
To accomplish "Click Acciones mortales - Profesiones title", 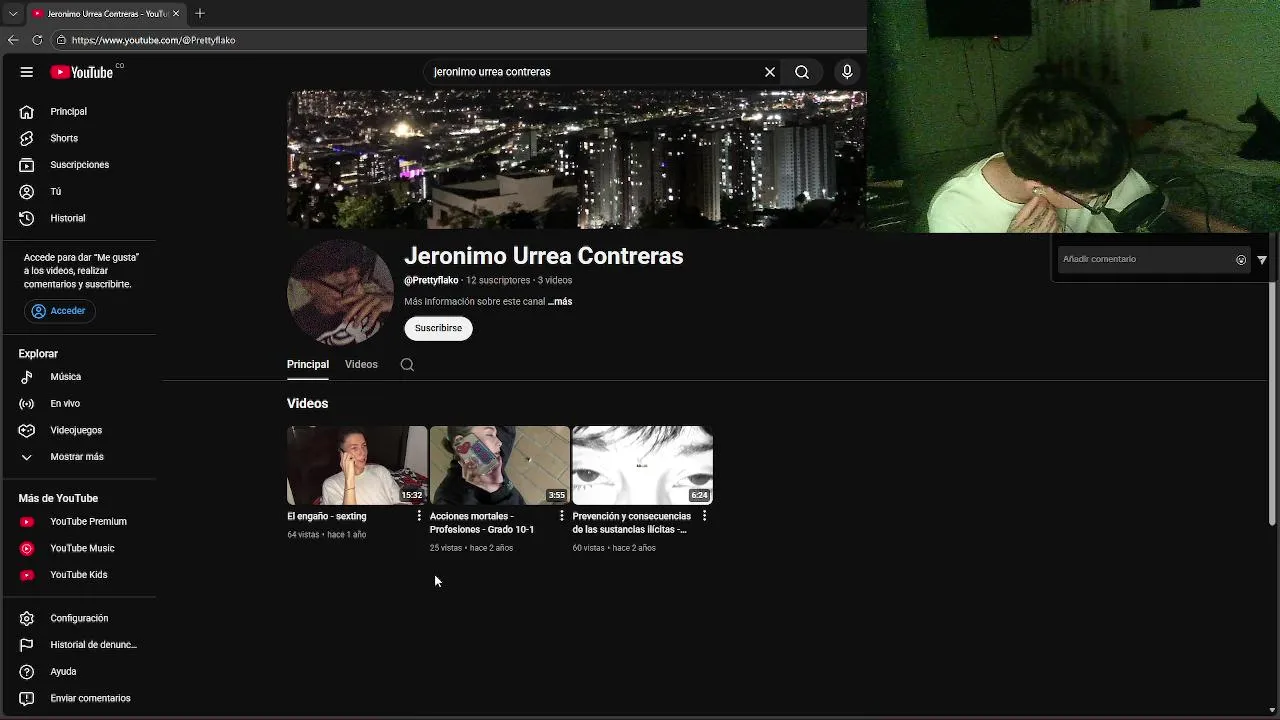I will tap(482, 523).
